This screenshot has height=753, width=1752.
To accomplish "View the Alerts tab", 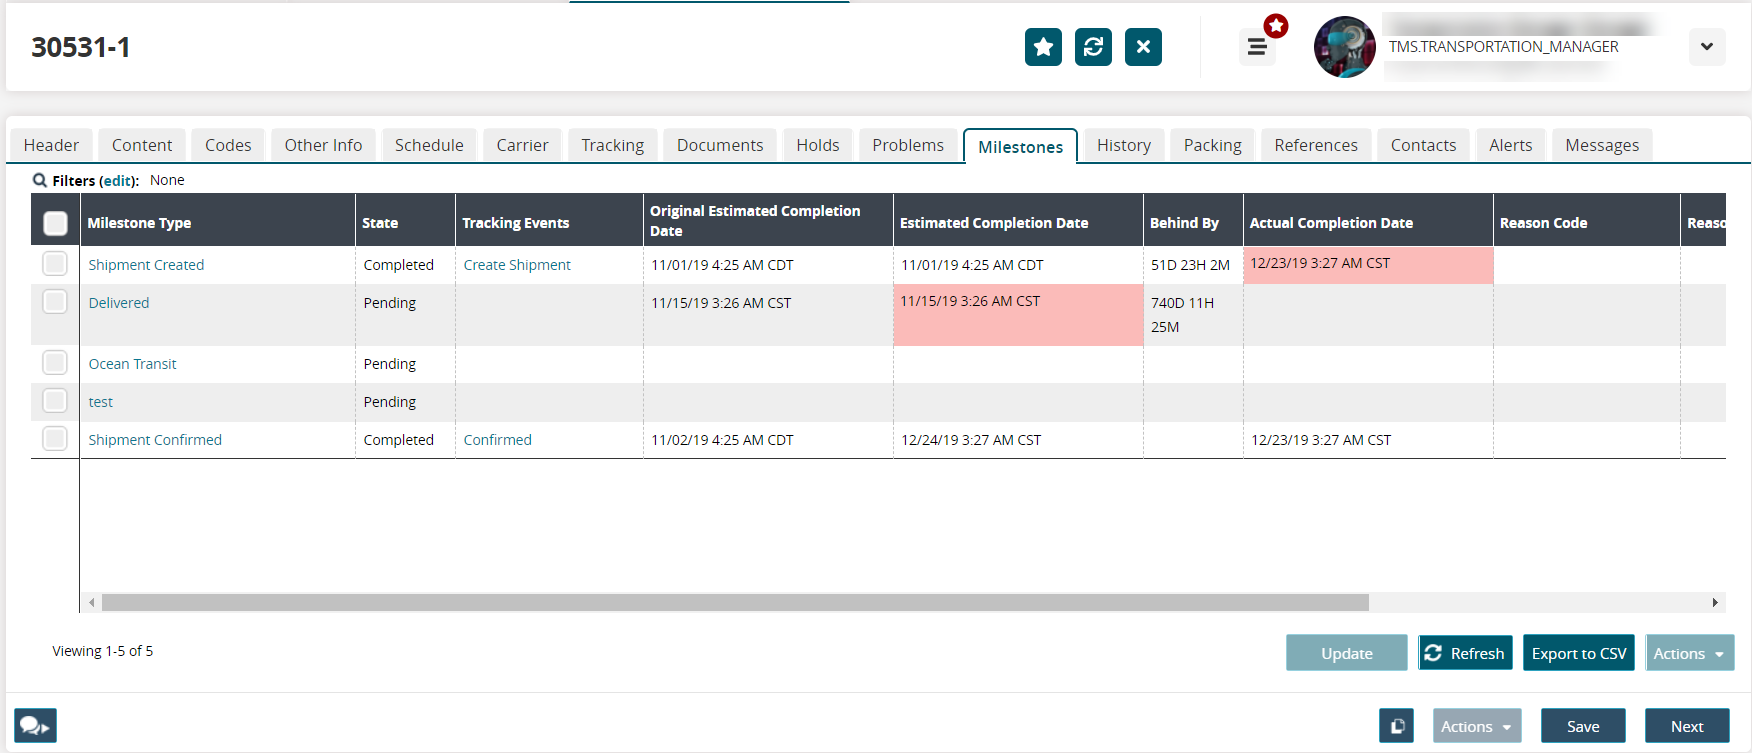I will 1510,145.
